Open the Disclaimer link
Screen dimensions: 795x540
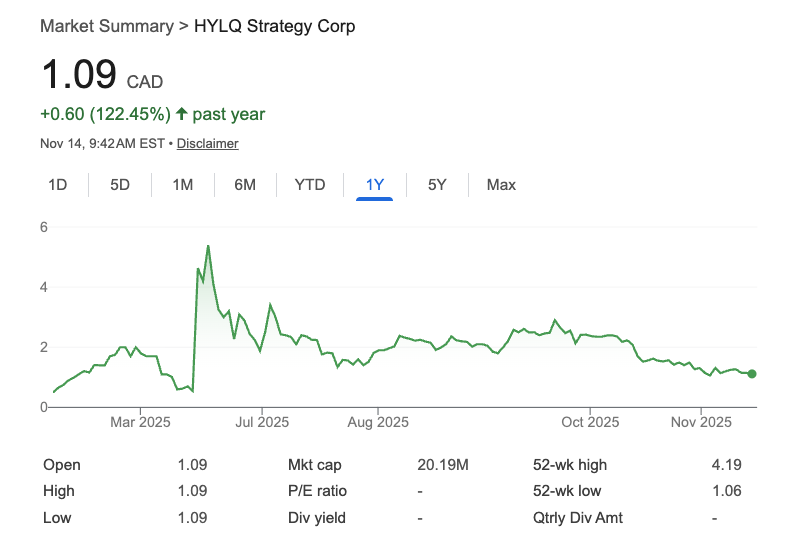(207, 143)
